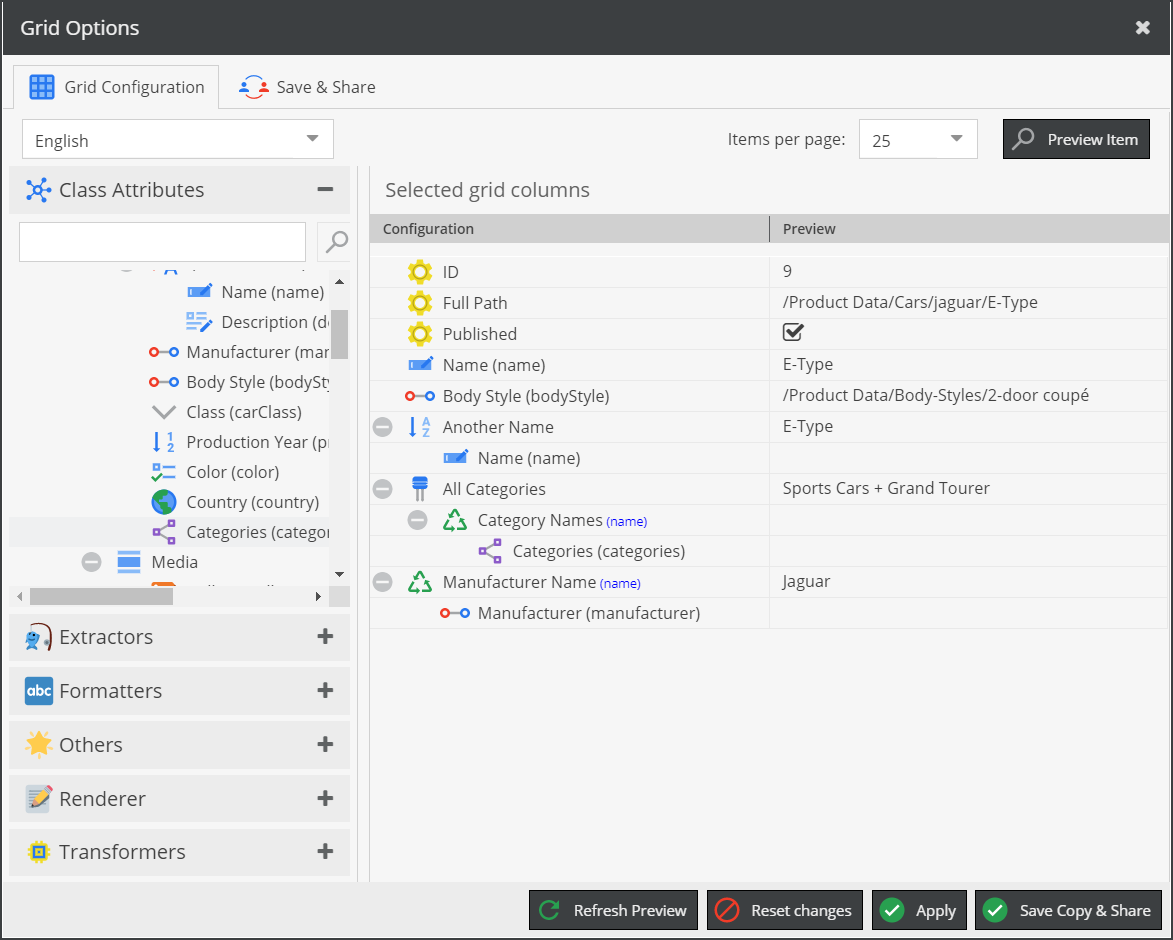Click the recycle icon beside Manufacturer Name
The image size is (1173, 940).
[420, 583]
